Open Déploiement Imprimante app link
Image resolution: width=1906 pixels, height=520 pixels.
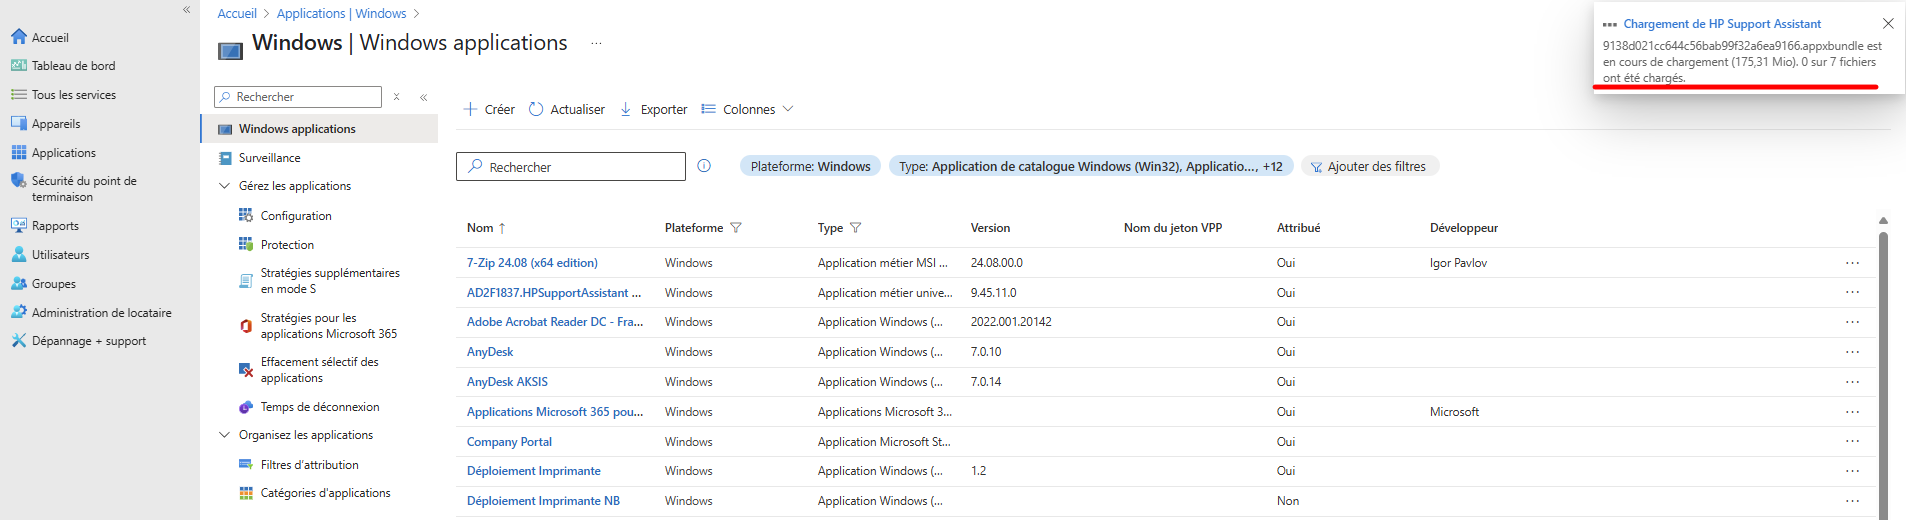coord(534,471)
